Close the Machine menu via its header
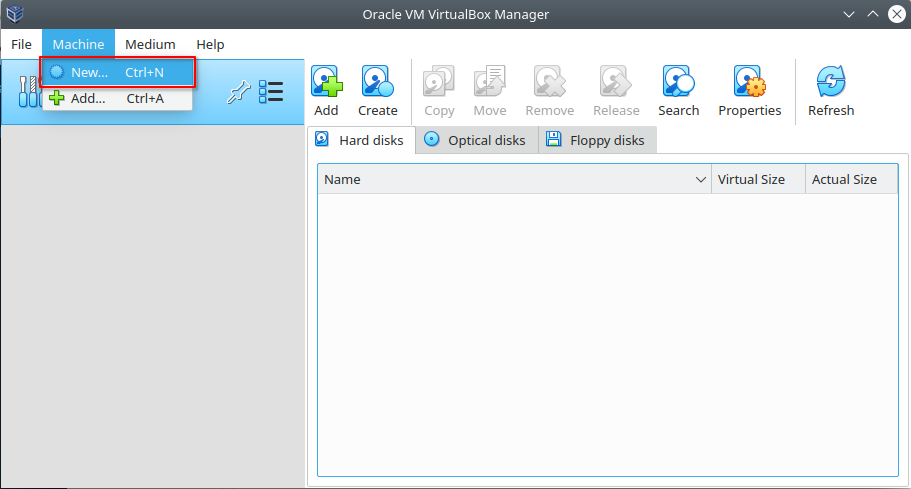Image resolution: width=911 pixels, height=489 pixels. [x=78, y=44]
